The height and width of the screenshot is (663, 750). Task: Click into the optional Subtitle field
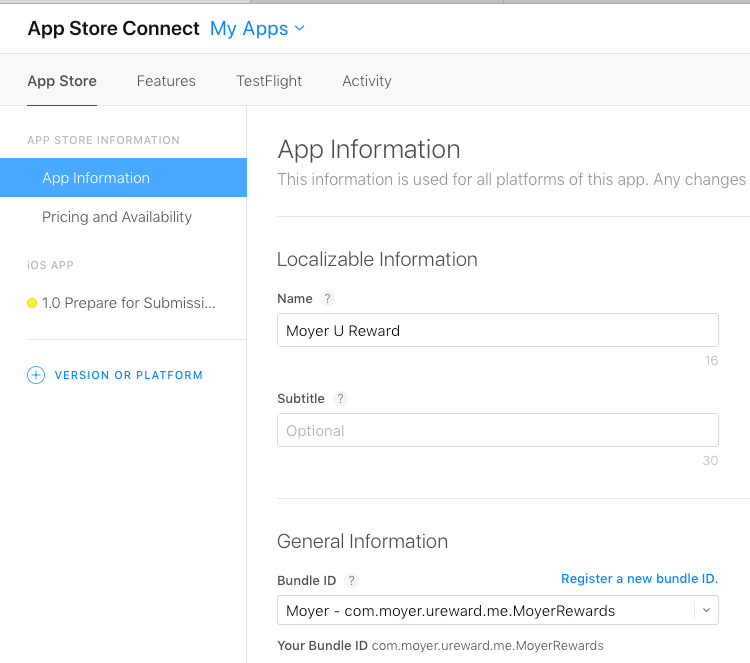497,430
